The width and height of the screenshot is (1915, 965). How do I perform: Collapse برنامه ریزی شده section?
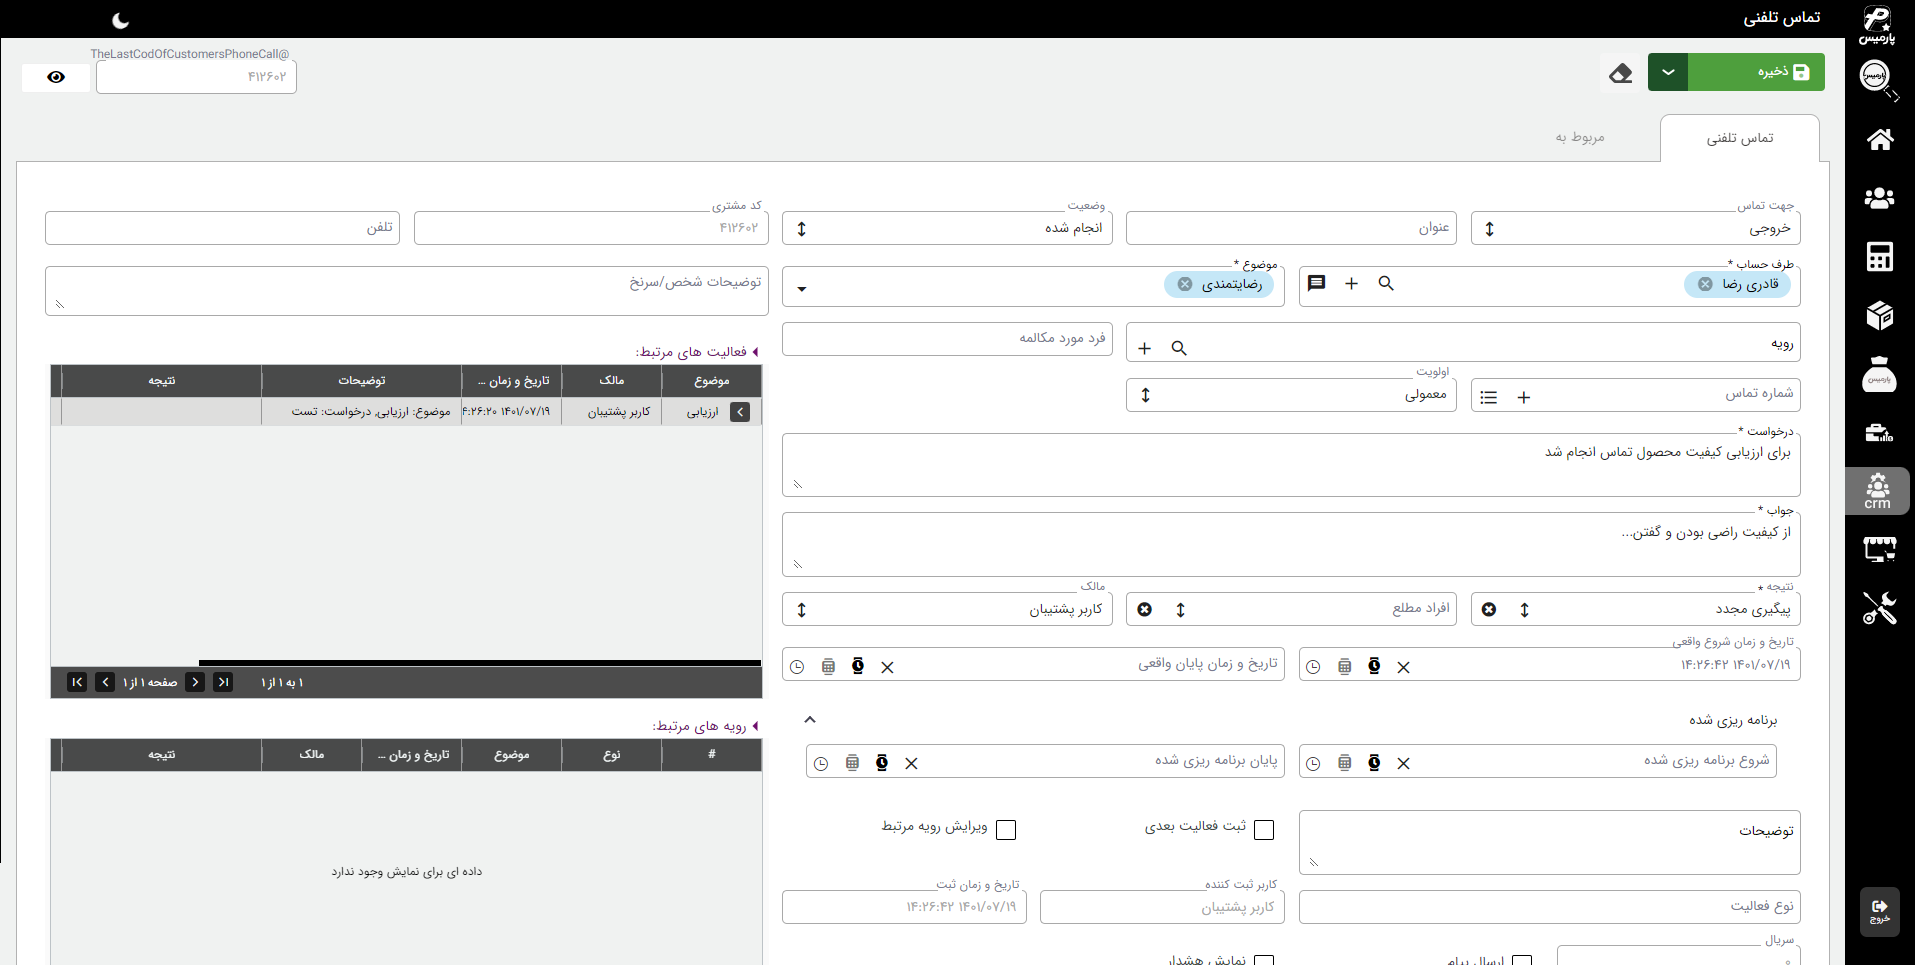tap(810, 719)
